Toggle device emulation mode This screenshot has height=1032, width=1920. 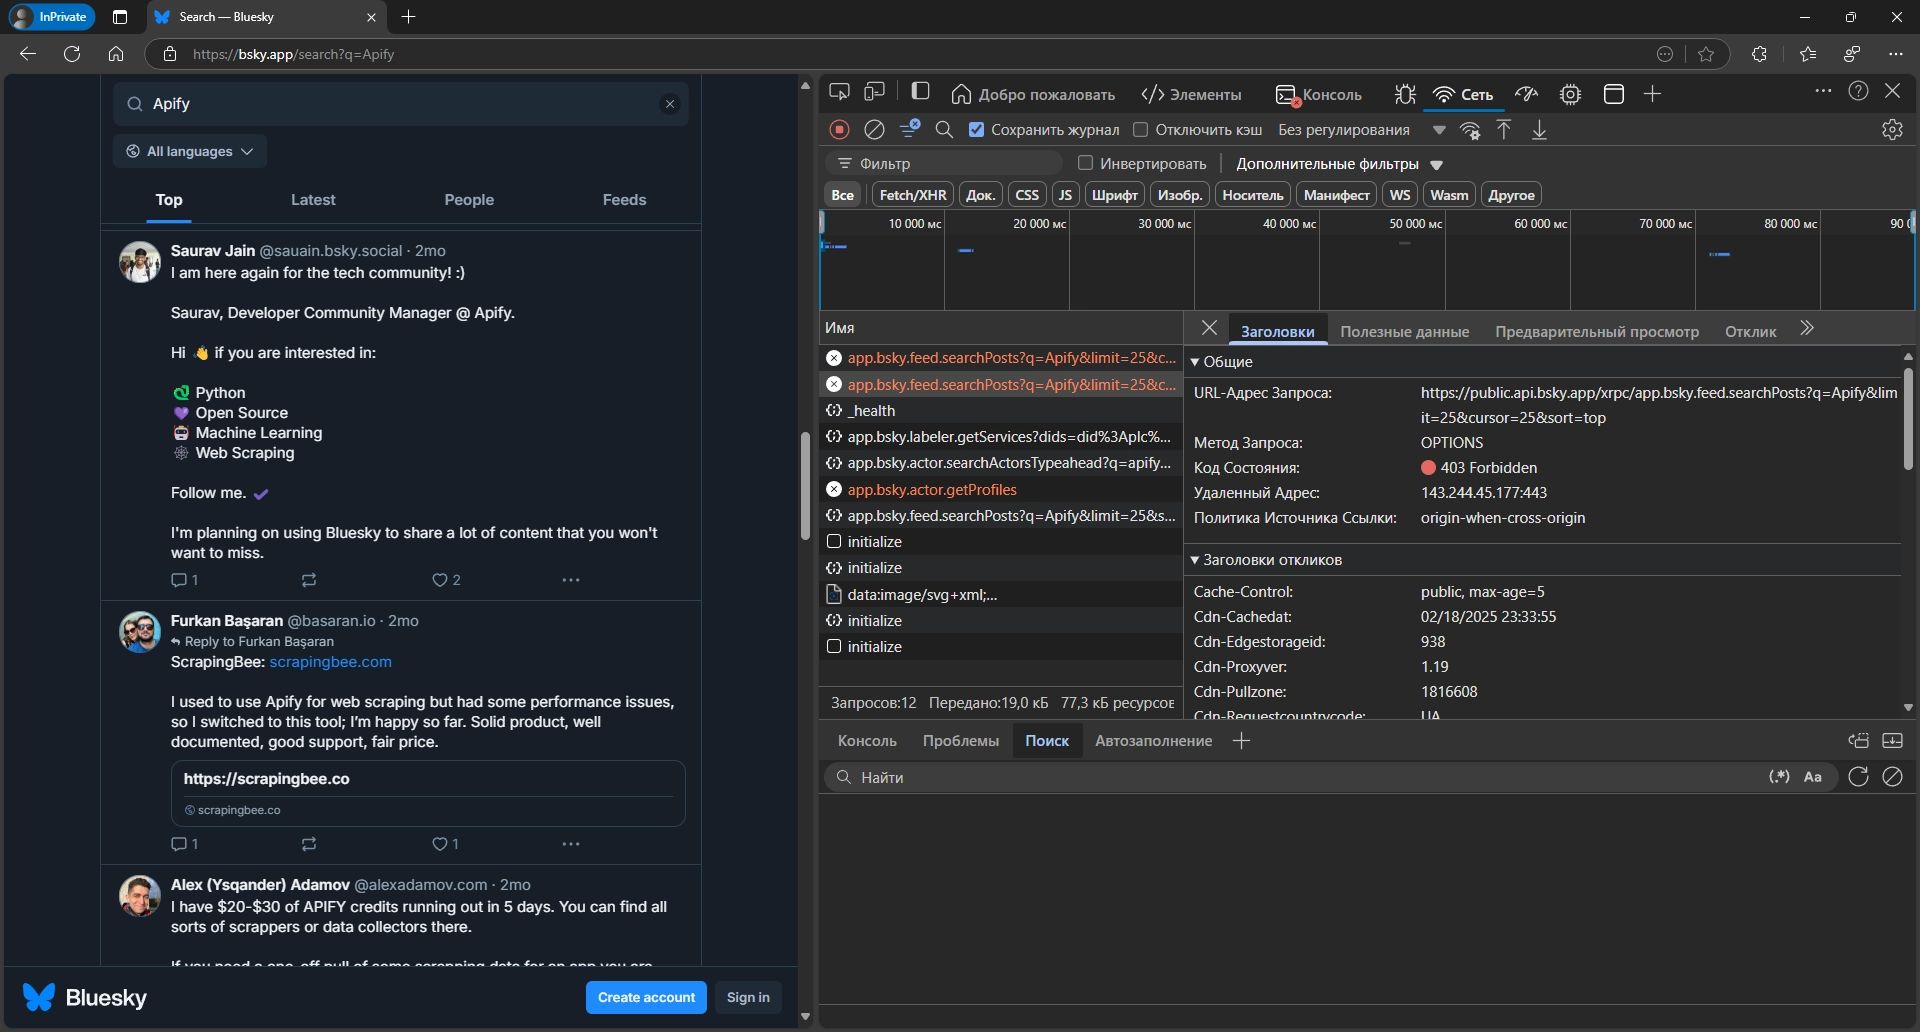875,93
